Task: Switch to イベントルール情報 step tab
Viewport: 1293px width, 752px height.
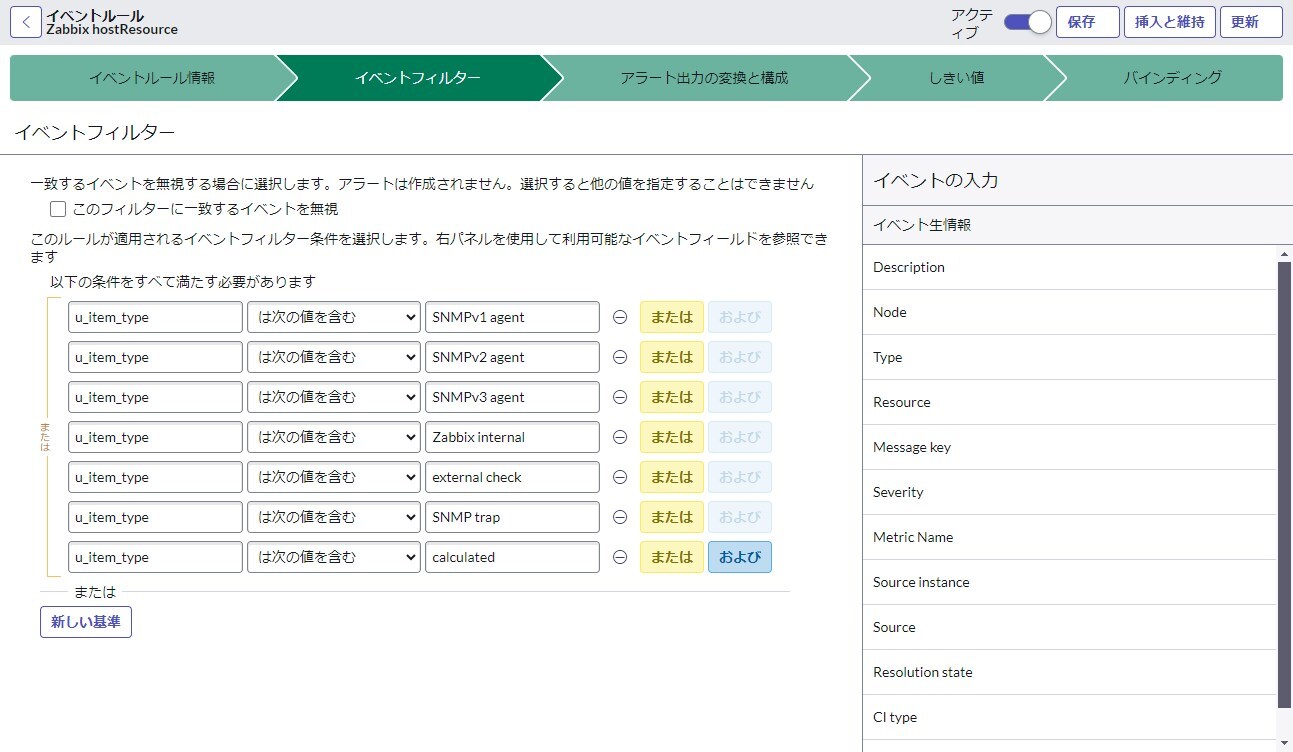Action: (x=151, y=78)
